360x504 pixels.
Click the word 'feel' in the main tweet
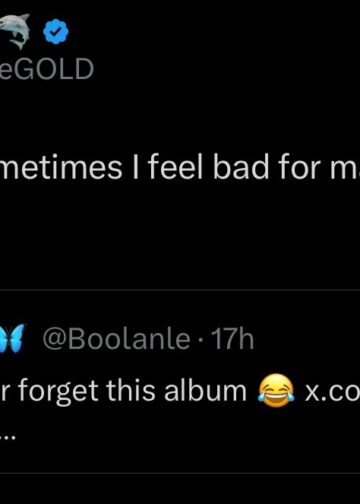pyautogui.click(x=176, y=167)
